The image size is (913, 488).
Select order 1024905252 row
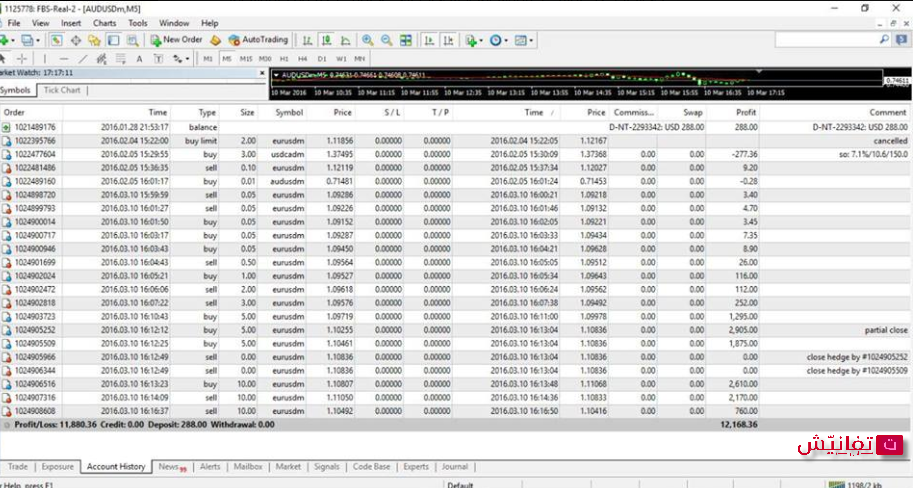(454, 330)
